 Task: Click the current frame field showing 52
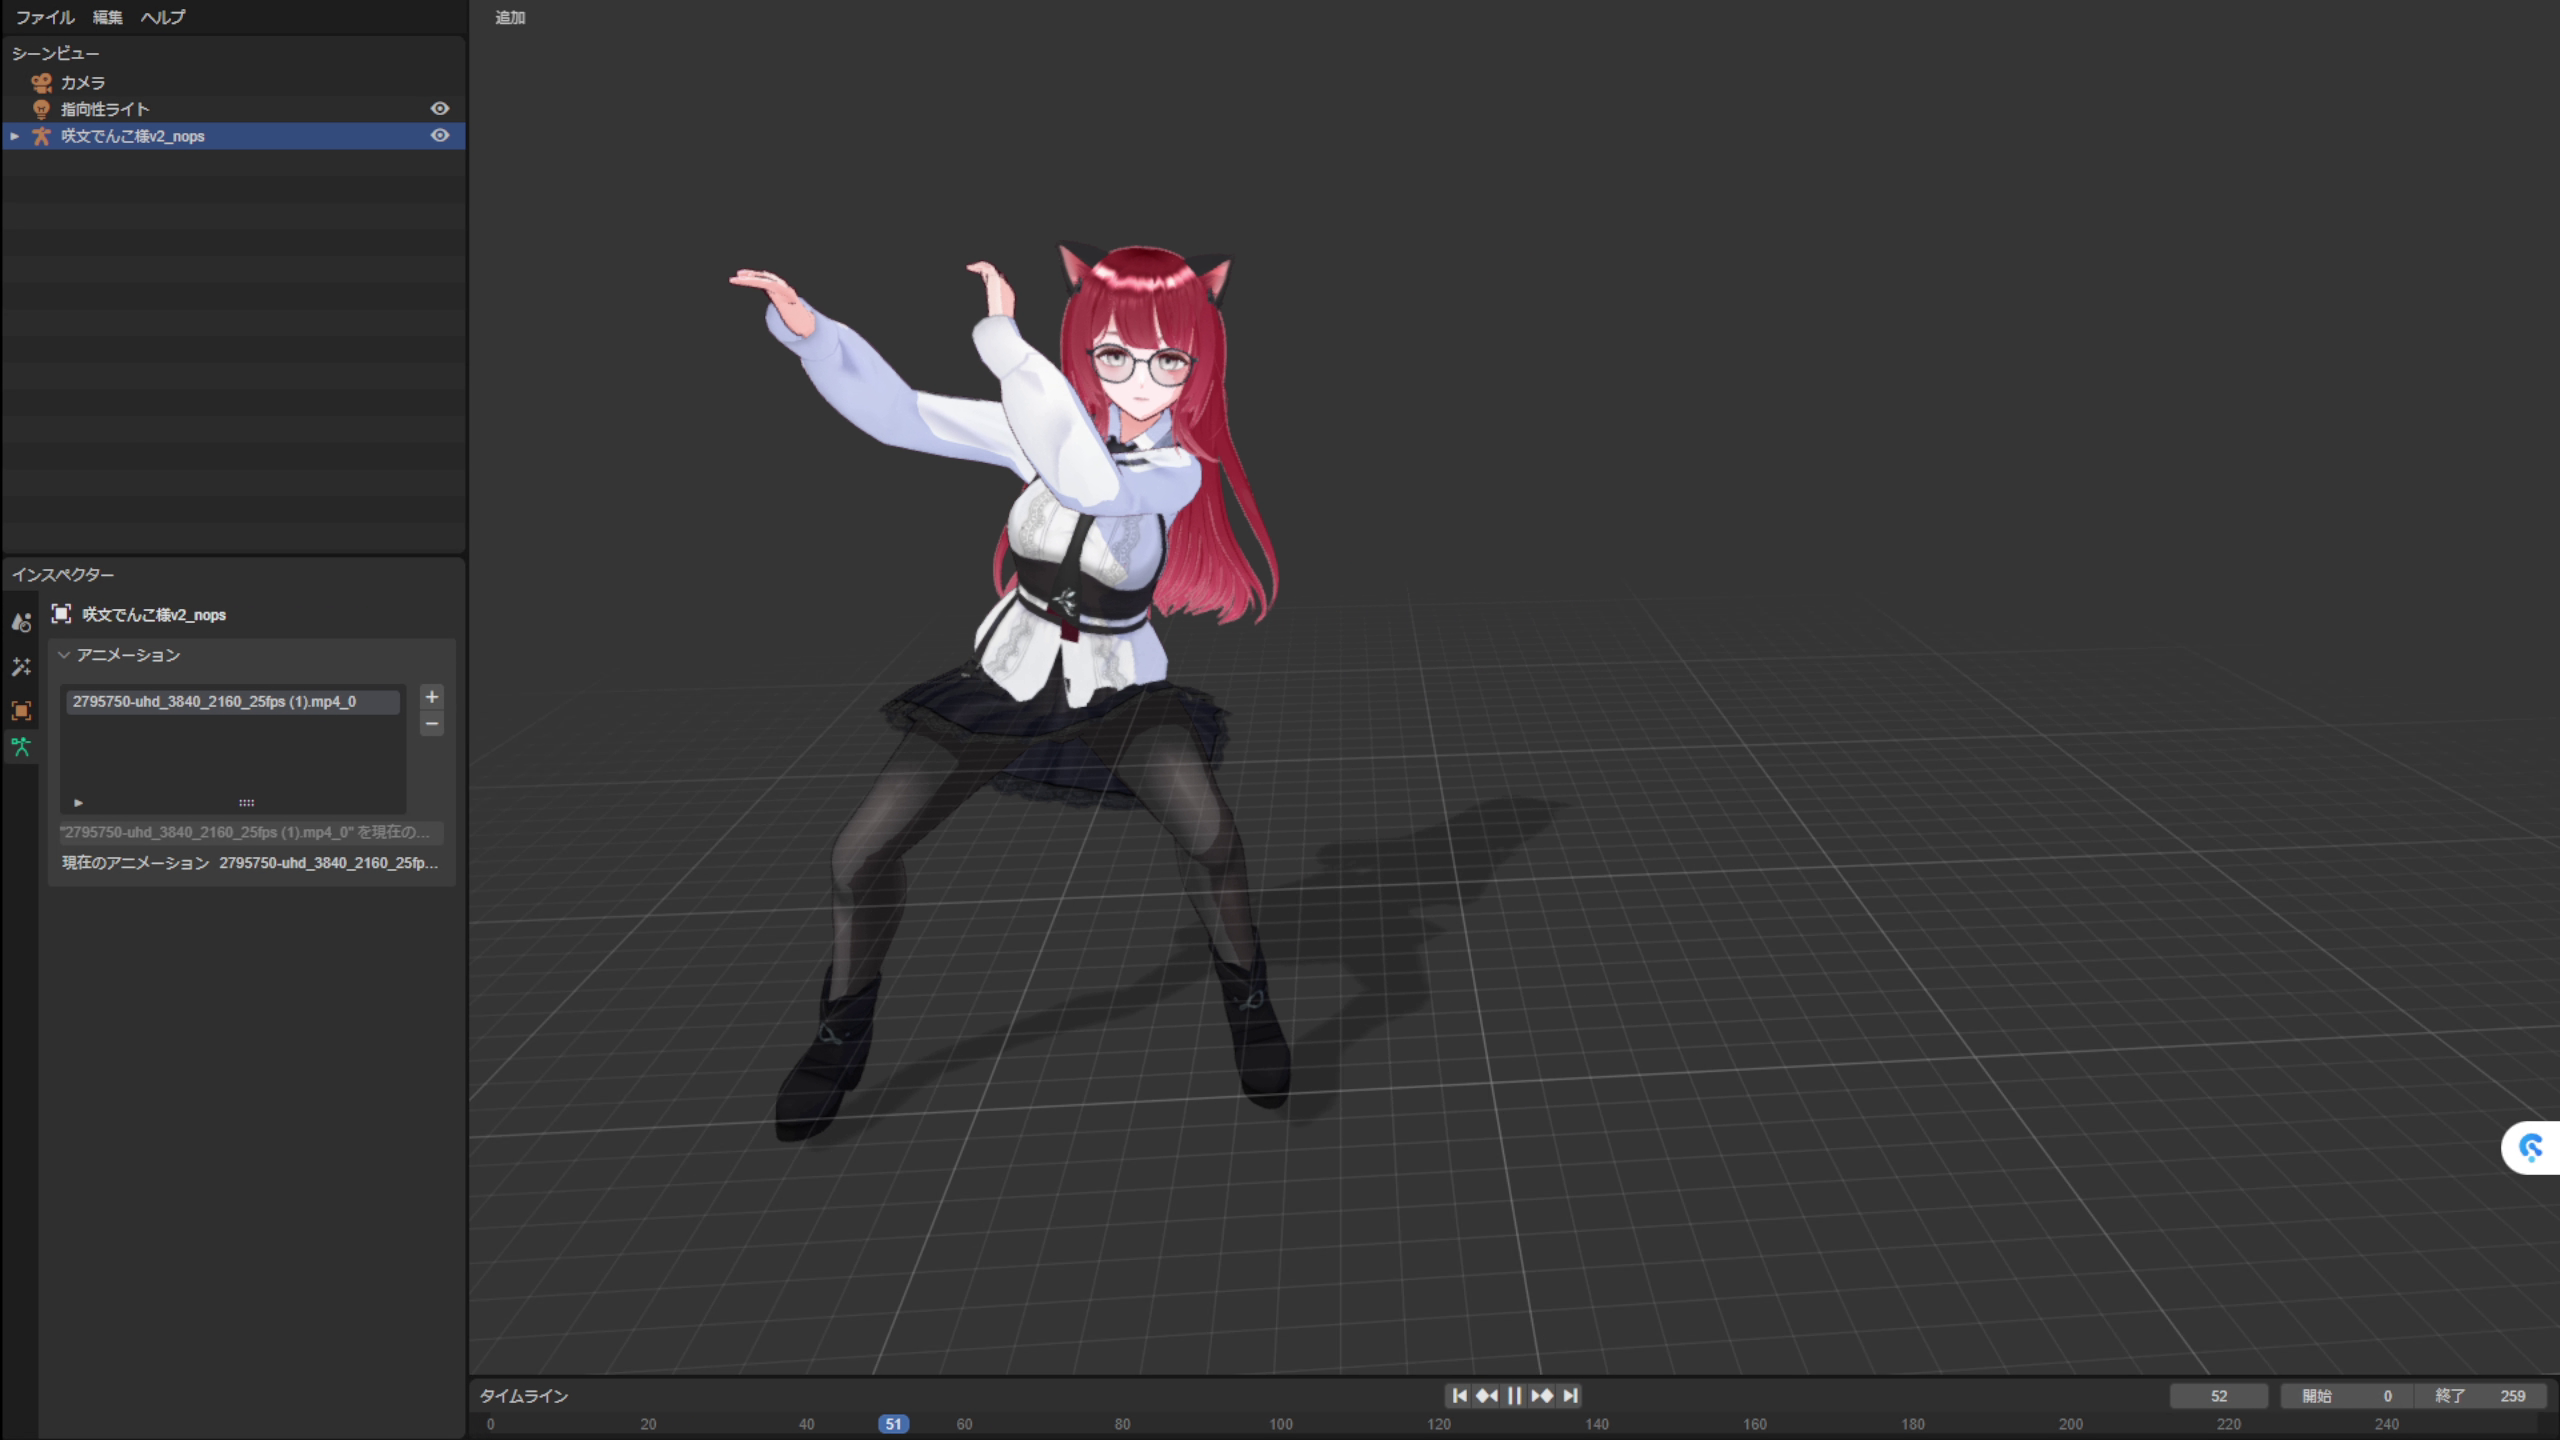click(x=2219, y=1396)
